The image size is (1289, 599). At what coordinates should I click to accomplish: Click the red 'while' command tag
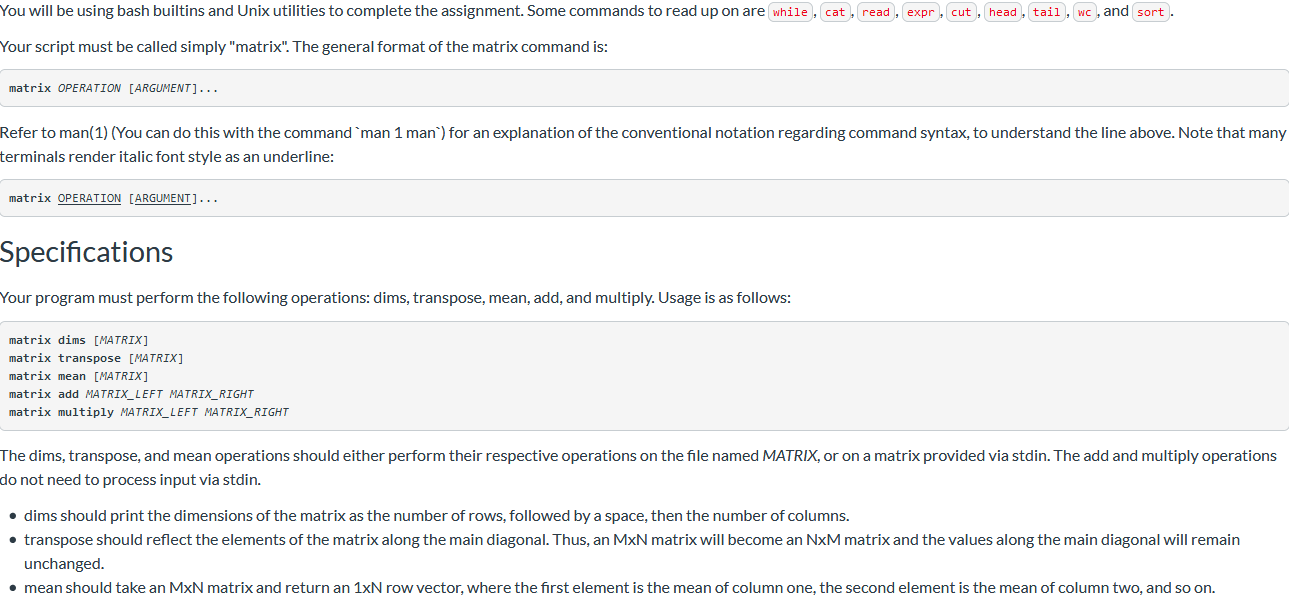790,12
